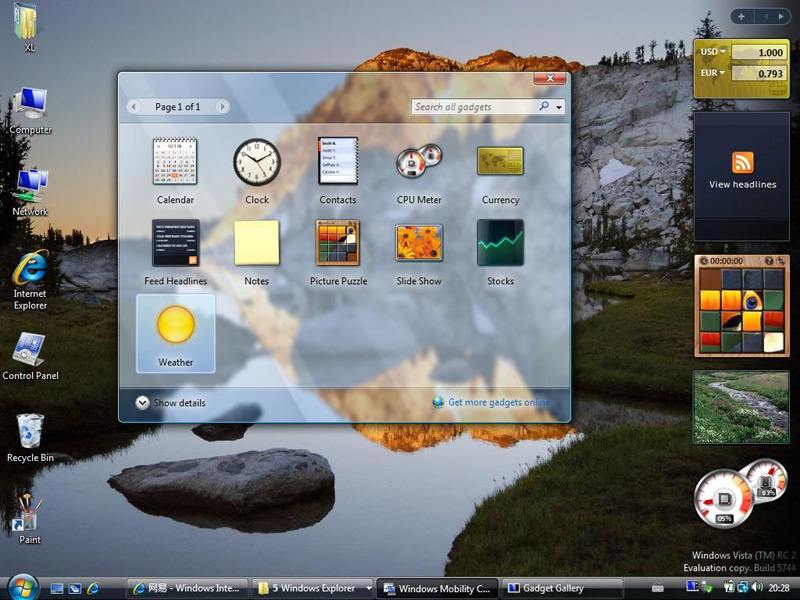This screenshot has height=600, width=800.
Task: Close the Gadget Gallery window
Action: pos(550,78)
